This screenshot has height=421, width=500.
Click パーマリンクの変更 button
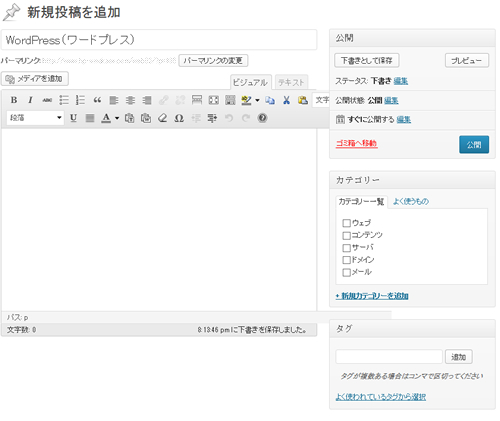(x=213, y=61)
